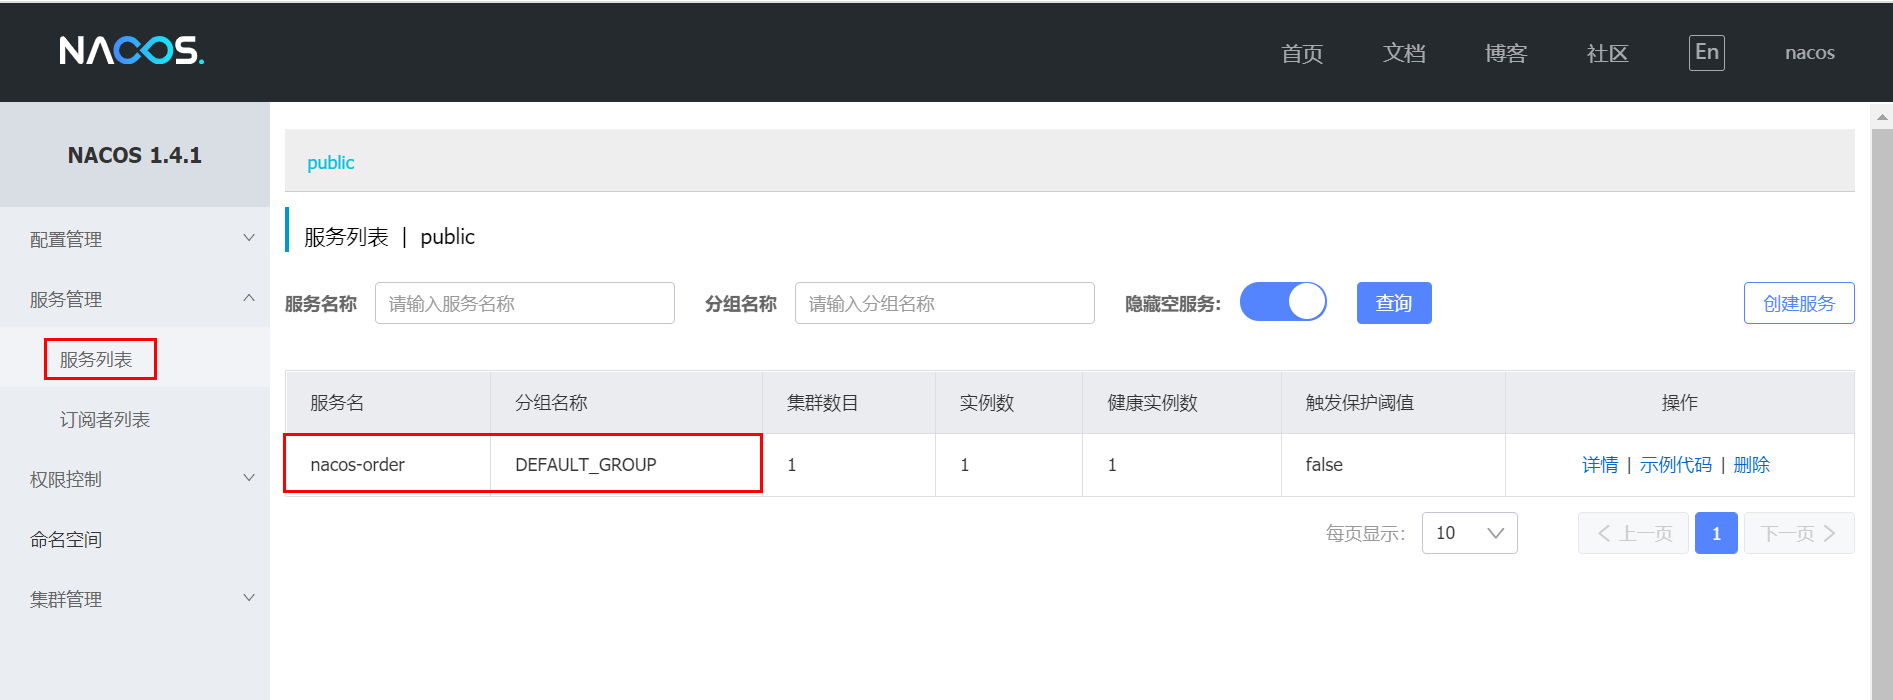The width and height of the screenshot is (1893, 700).
Task: Click the 查询 button
Action: point(1394,303)
